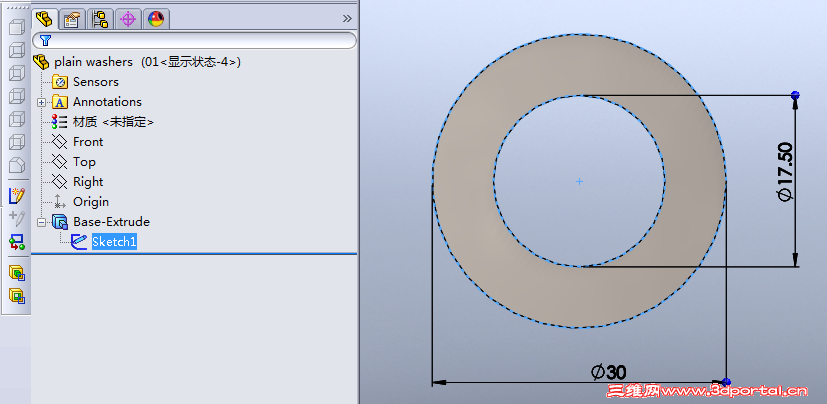This screenshot has width=827, height=404.
Task: Select the Ø30 dimension text
Action: point(609,373)
